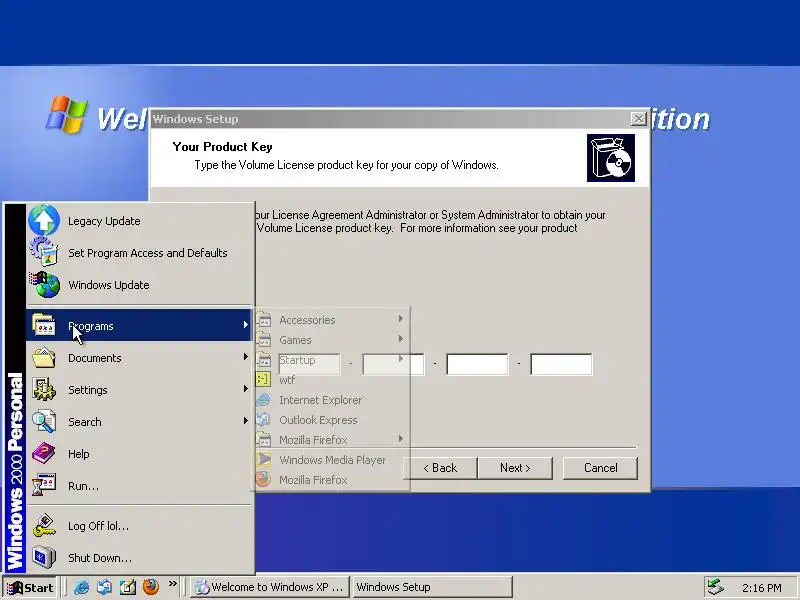800x600 pixels.
Task: Click the Shut Down monitor icon
Action: (44, 557)
